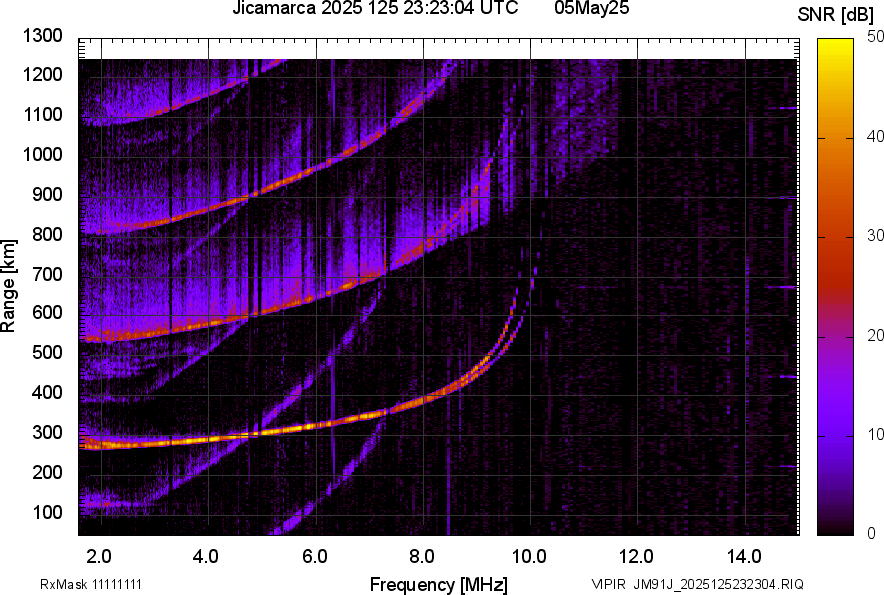Click the 1200 range tick label
This screenshot has height=595, width=884.
click(43, 74)
